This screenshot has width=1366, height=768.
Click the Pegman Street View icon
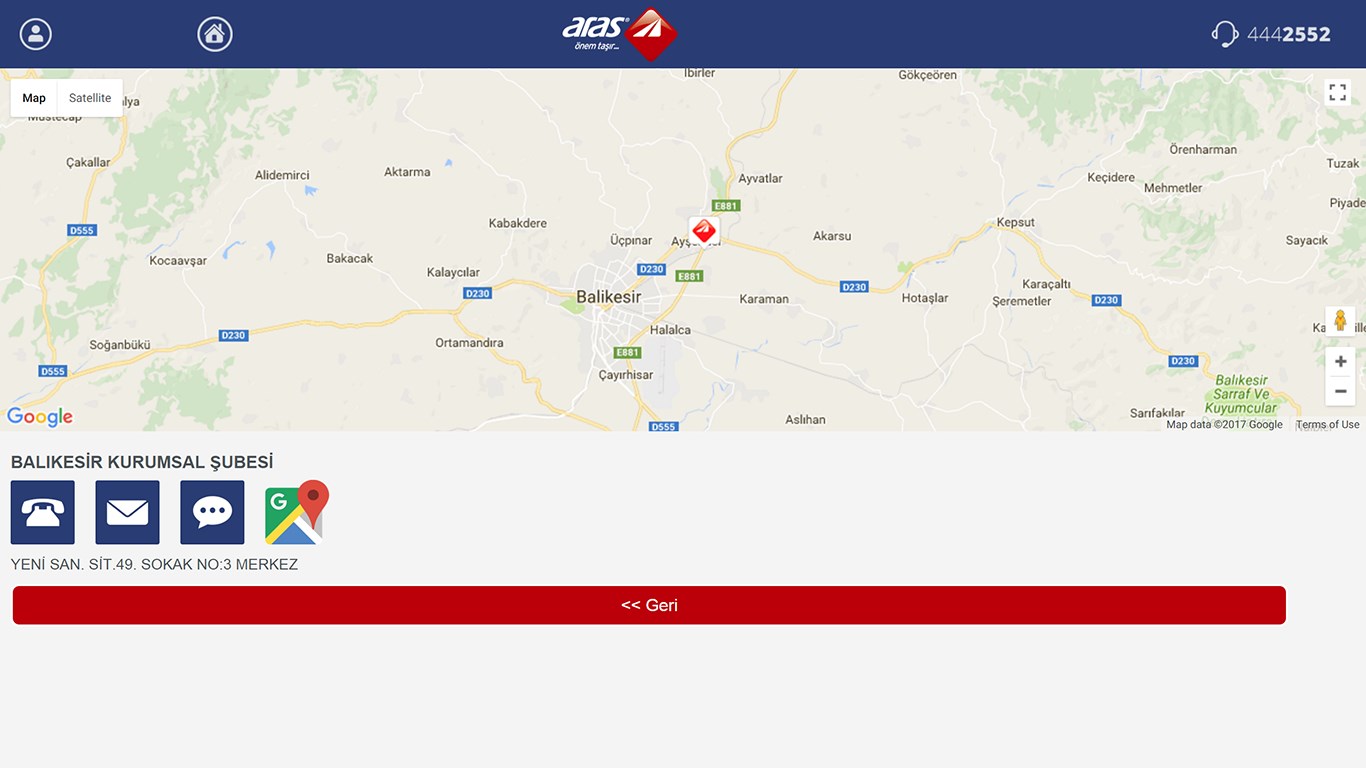1340,321
